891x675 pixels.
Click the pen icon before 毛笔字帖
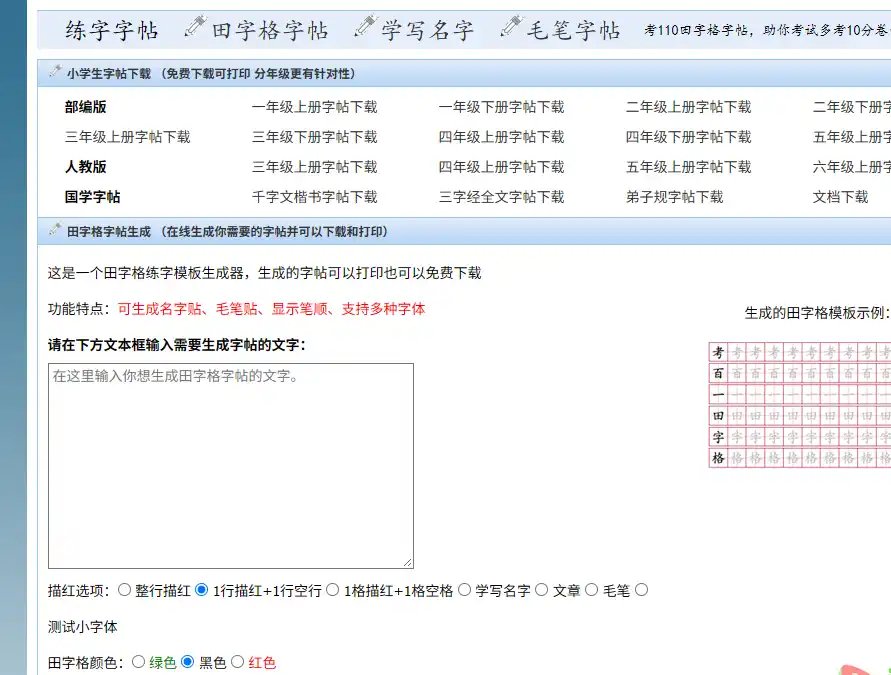(511, 26)
